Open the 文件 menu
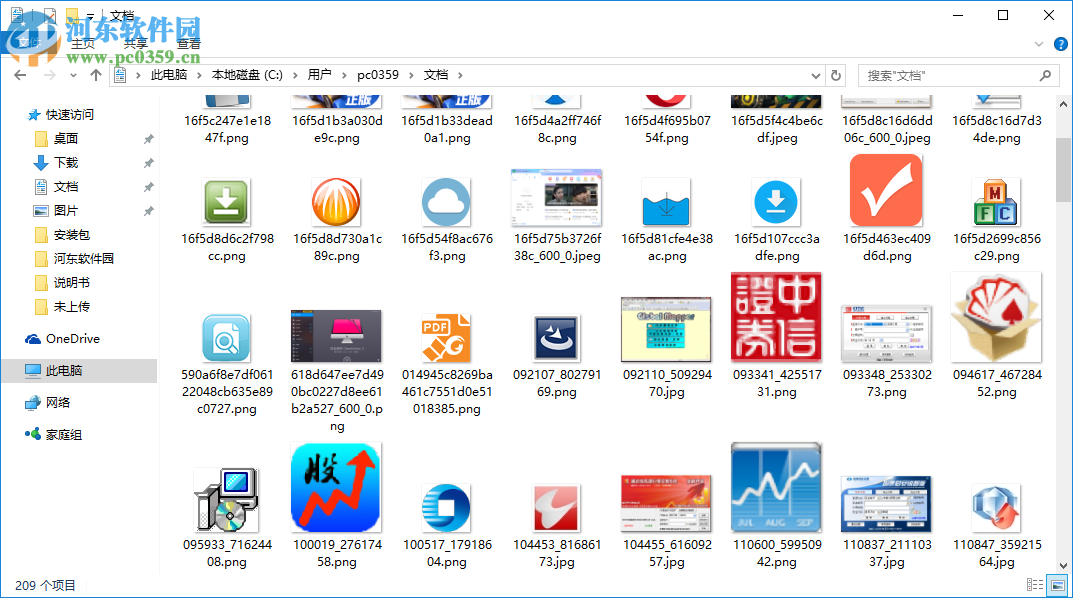1073x598 pixels. click(30, 44)
